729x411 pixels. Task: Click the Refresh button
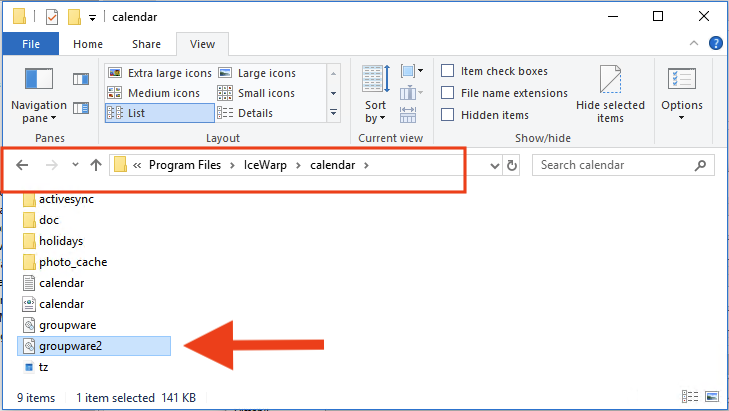click(511, 166)
